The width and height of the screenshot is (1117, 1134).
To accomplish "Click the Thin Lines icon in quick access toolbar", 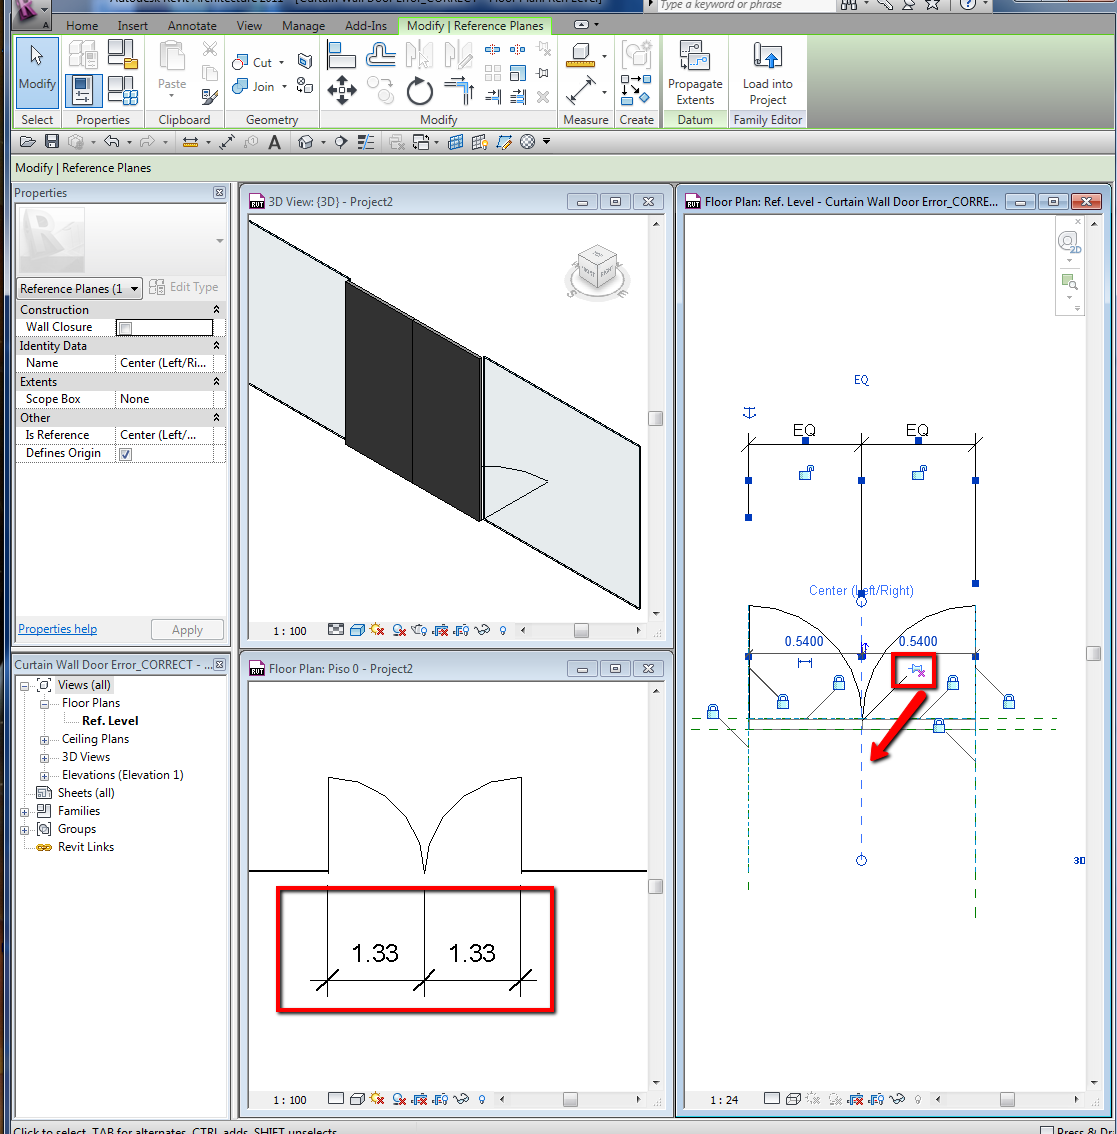I will 366,142.
